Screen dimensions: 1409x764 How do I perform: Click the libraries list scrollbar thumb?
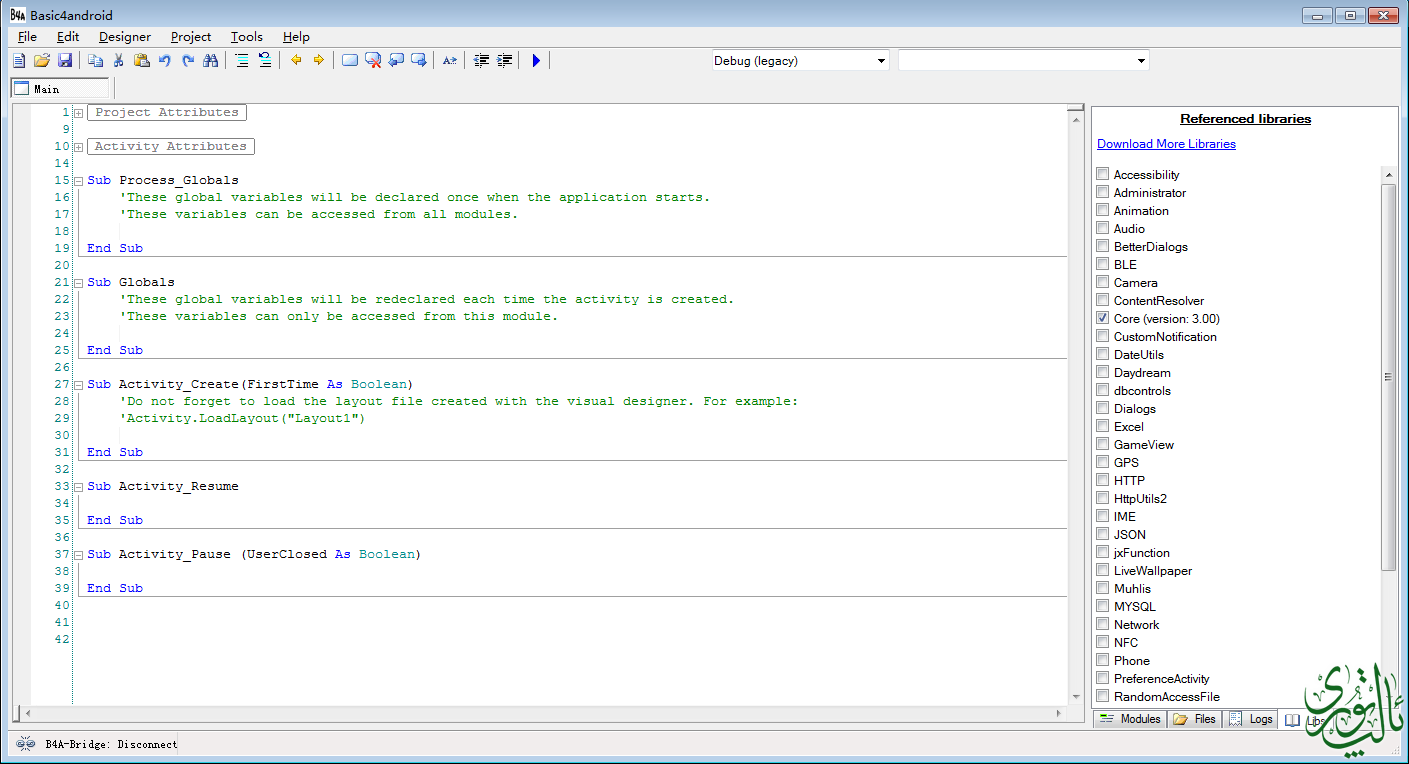click(1388, 377)
